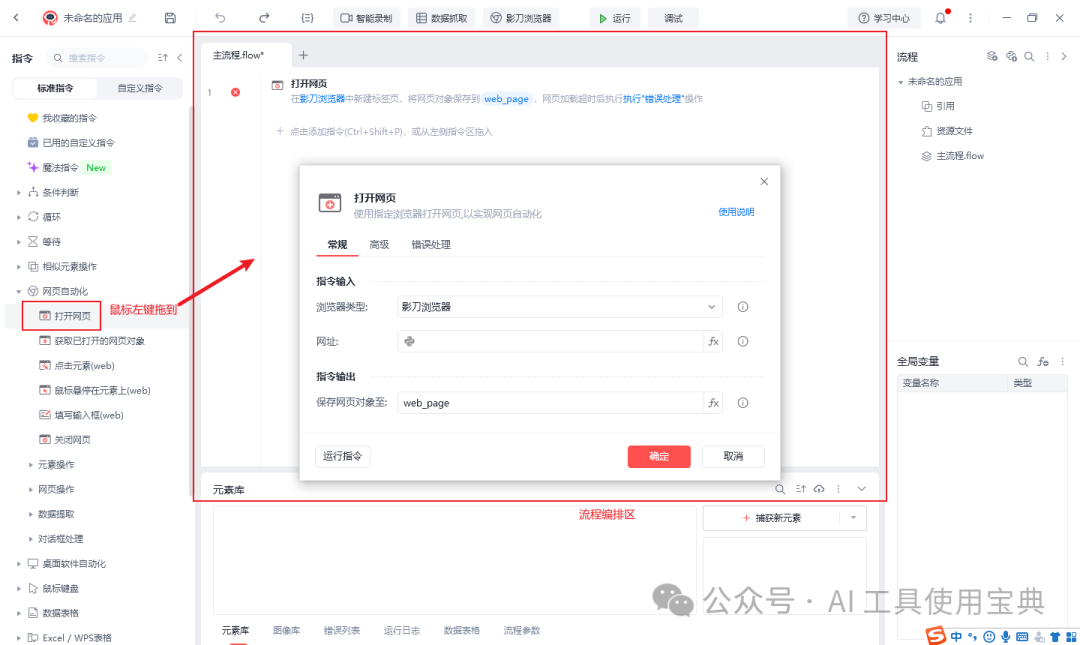Viewport: 1080px width, 645px height.
Task: Open the three-dot menu in the global variables panel
Action: tap(1062, 361)
